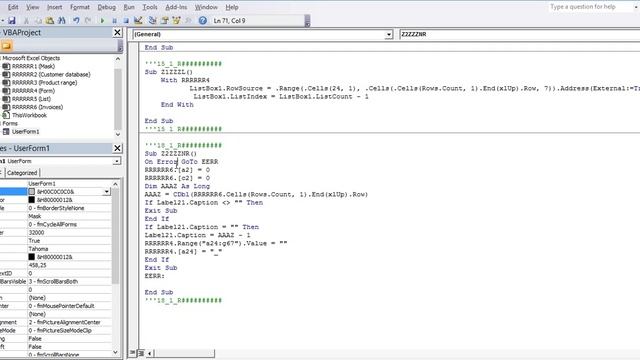This screenshot has height=360, width=640.
Task: Select ThisWorkbook in project tree
Action: coord(29,115)
